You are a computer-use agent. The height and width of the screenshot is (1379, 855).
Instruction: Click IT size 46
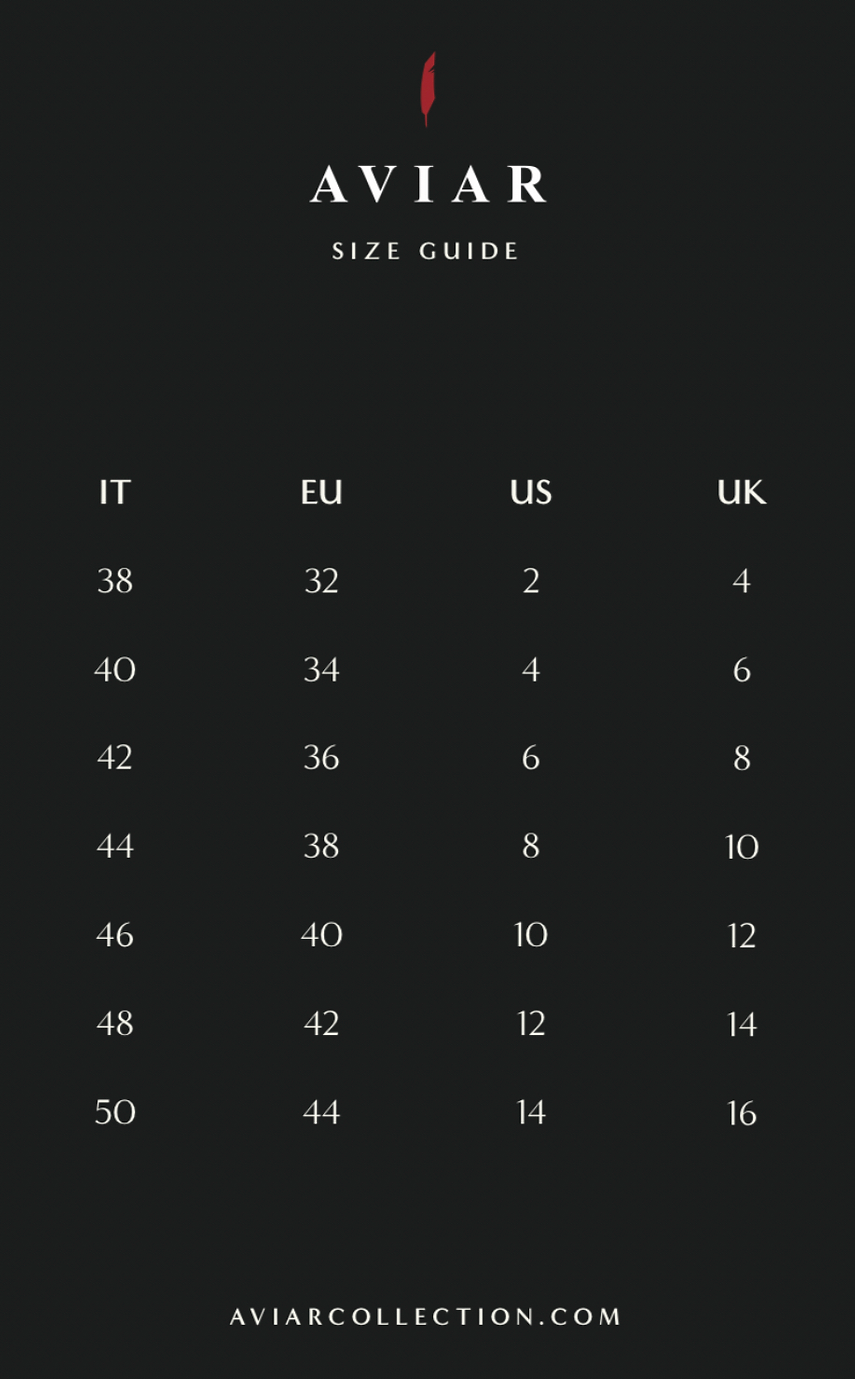pos(115,935)
